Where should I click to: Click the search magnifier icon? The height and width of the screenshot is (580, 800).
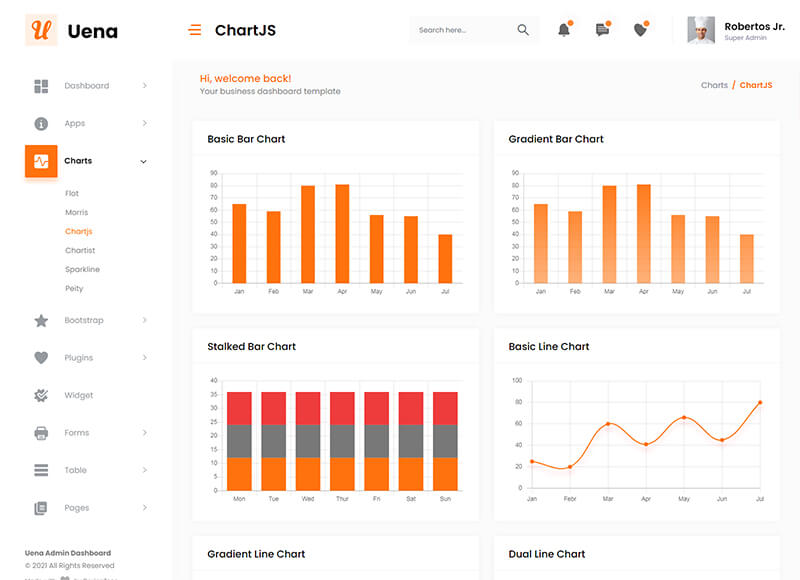pyautogui.click(x=523, y=30)
